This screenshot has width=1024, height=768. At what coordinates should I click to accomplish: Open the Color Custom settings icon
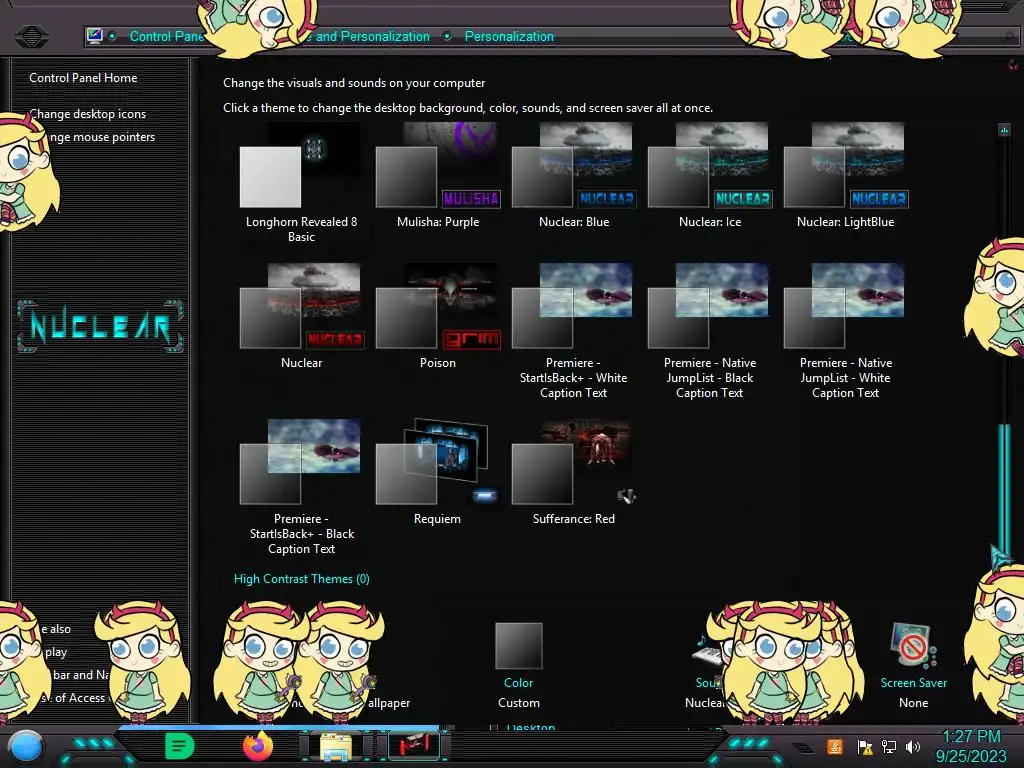tap(519, 646)
